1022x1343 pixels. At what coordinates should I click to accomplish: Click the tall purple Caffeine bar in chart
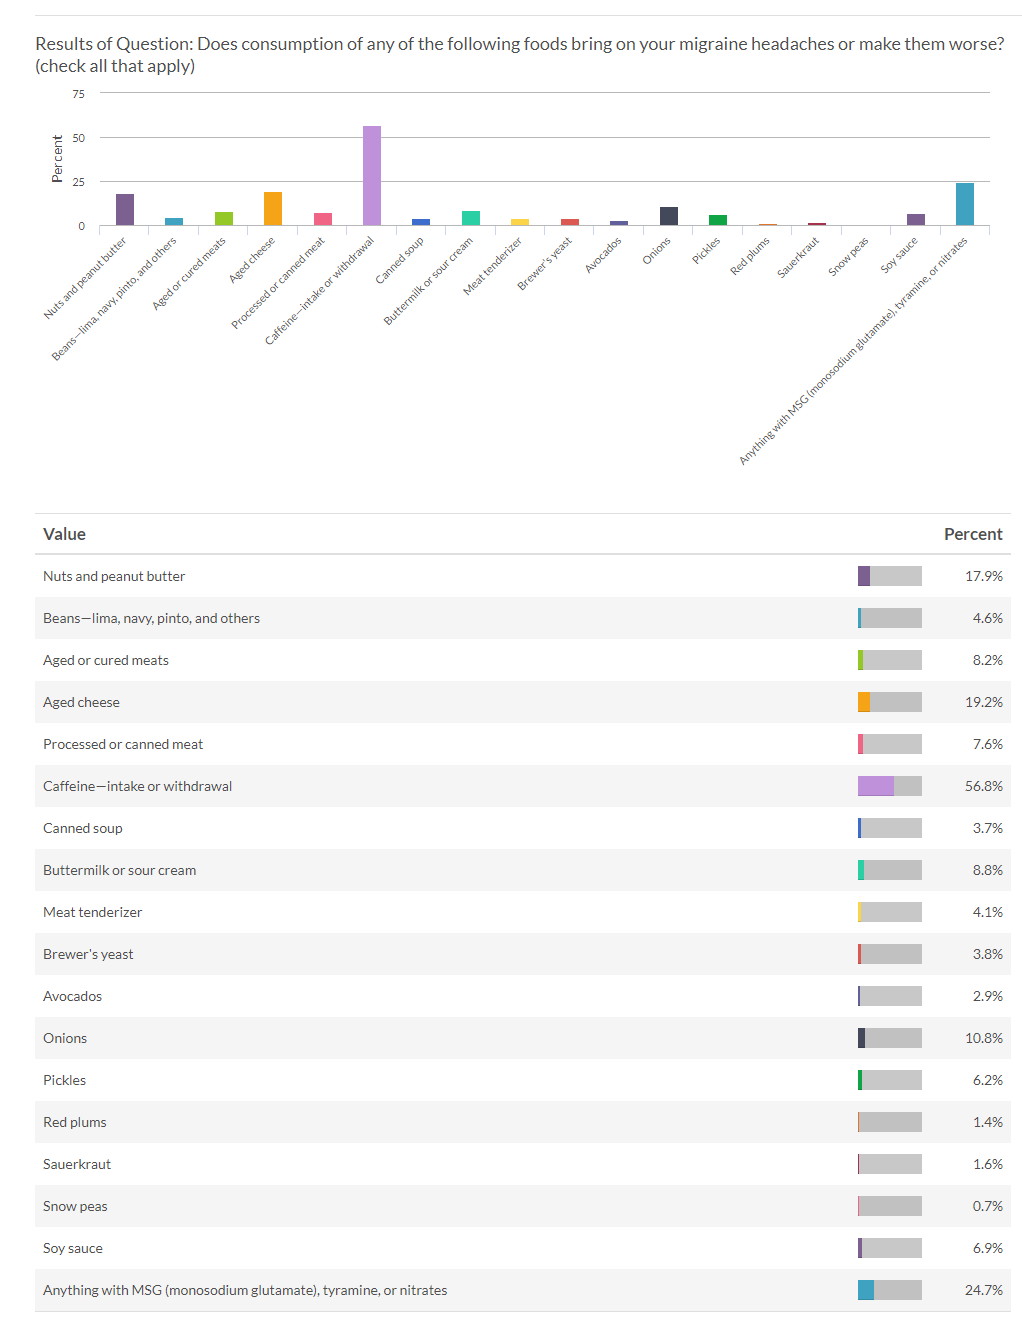pos(372,176)
